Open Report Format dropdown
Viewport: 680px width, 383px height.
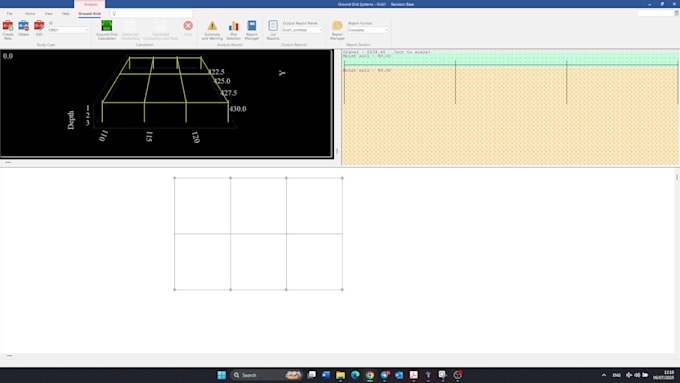click(367, 30)
